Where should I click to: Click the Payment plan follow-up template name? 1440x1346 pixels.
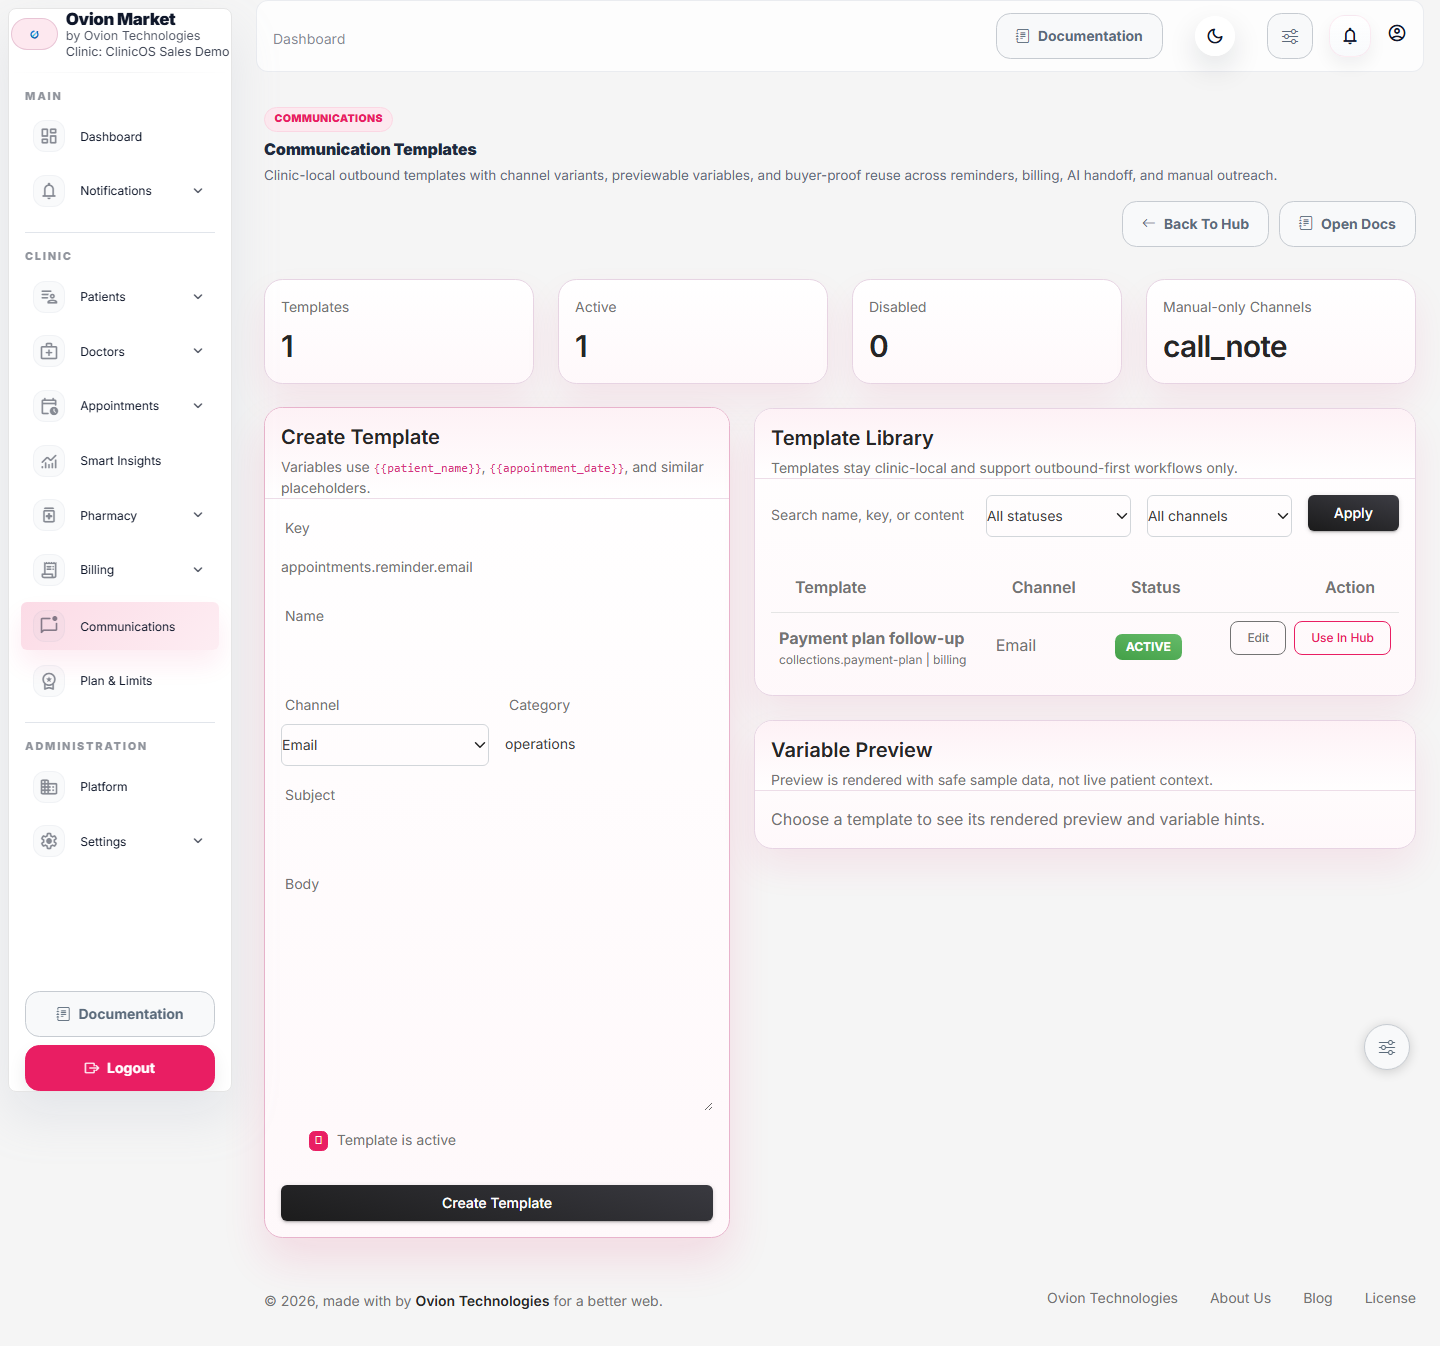[x=871, y=638]
